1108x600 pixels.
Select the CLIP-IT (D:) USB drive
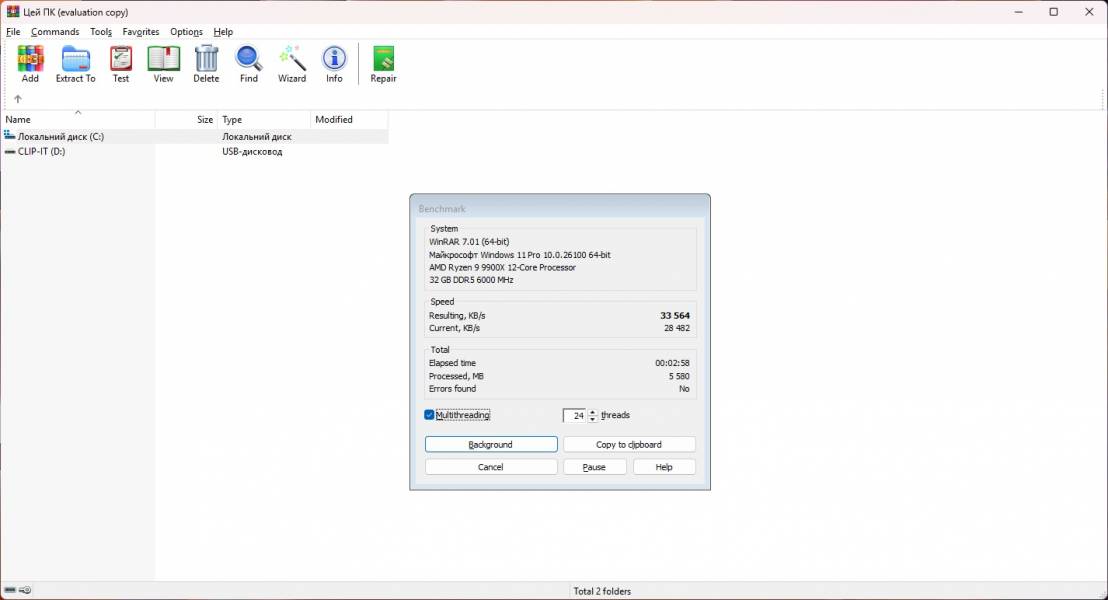[42, 152]
